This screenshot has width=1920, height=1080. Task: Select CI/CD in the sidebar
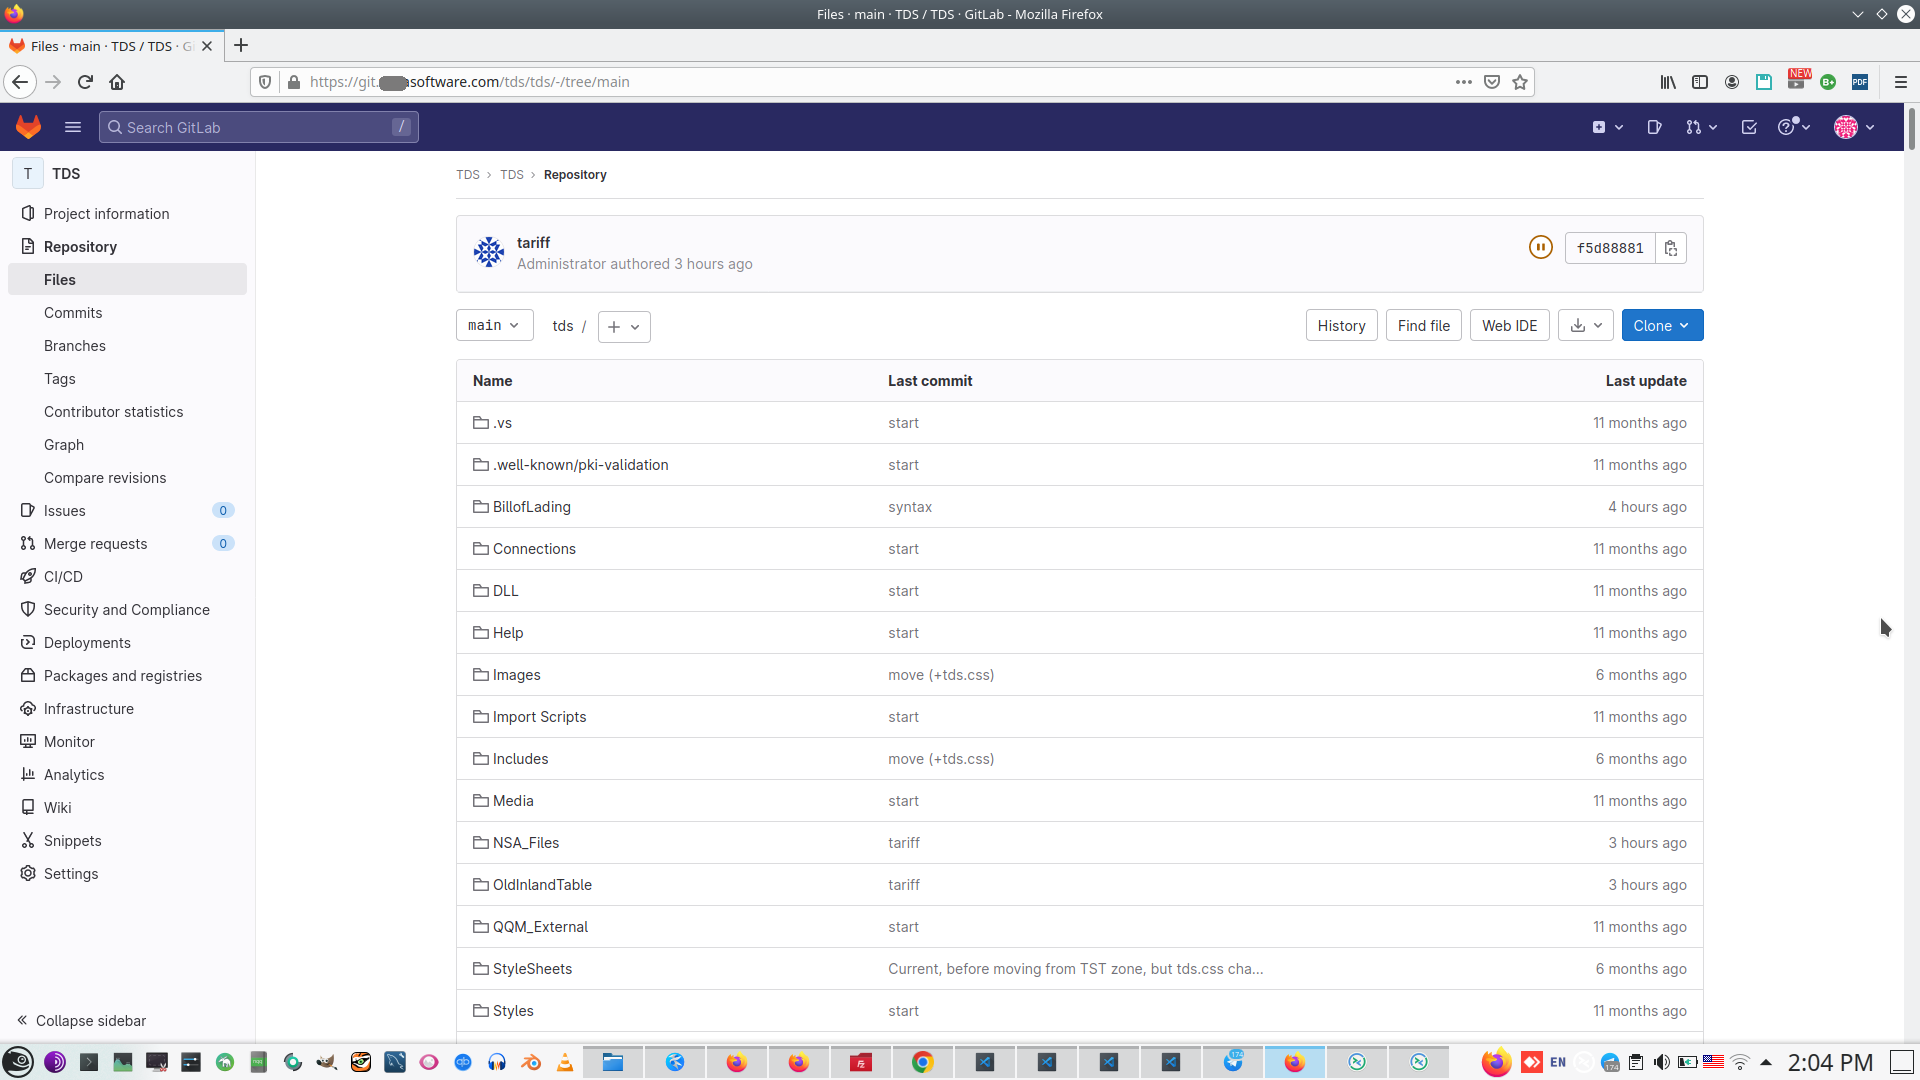[63, 577]
